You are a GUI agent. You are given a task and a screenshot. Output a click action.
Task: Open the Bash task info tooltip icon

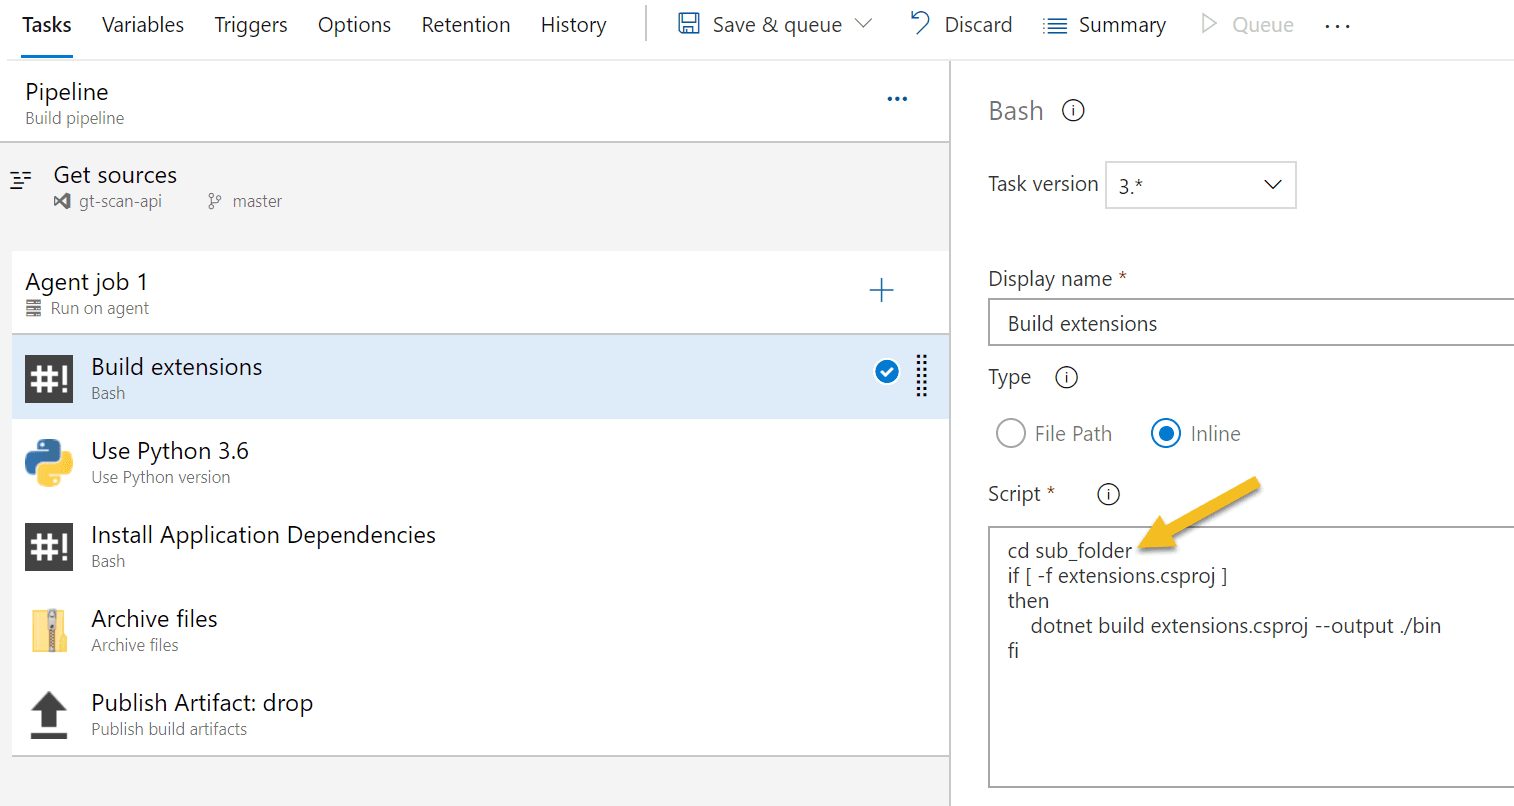(1073, 110)
